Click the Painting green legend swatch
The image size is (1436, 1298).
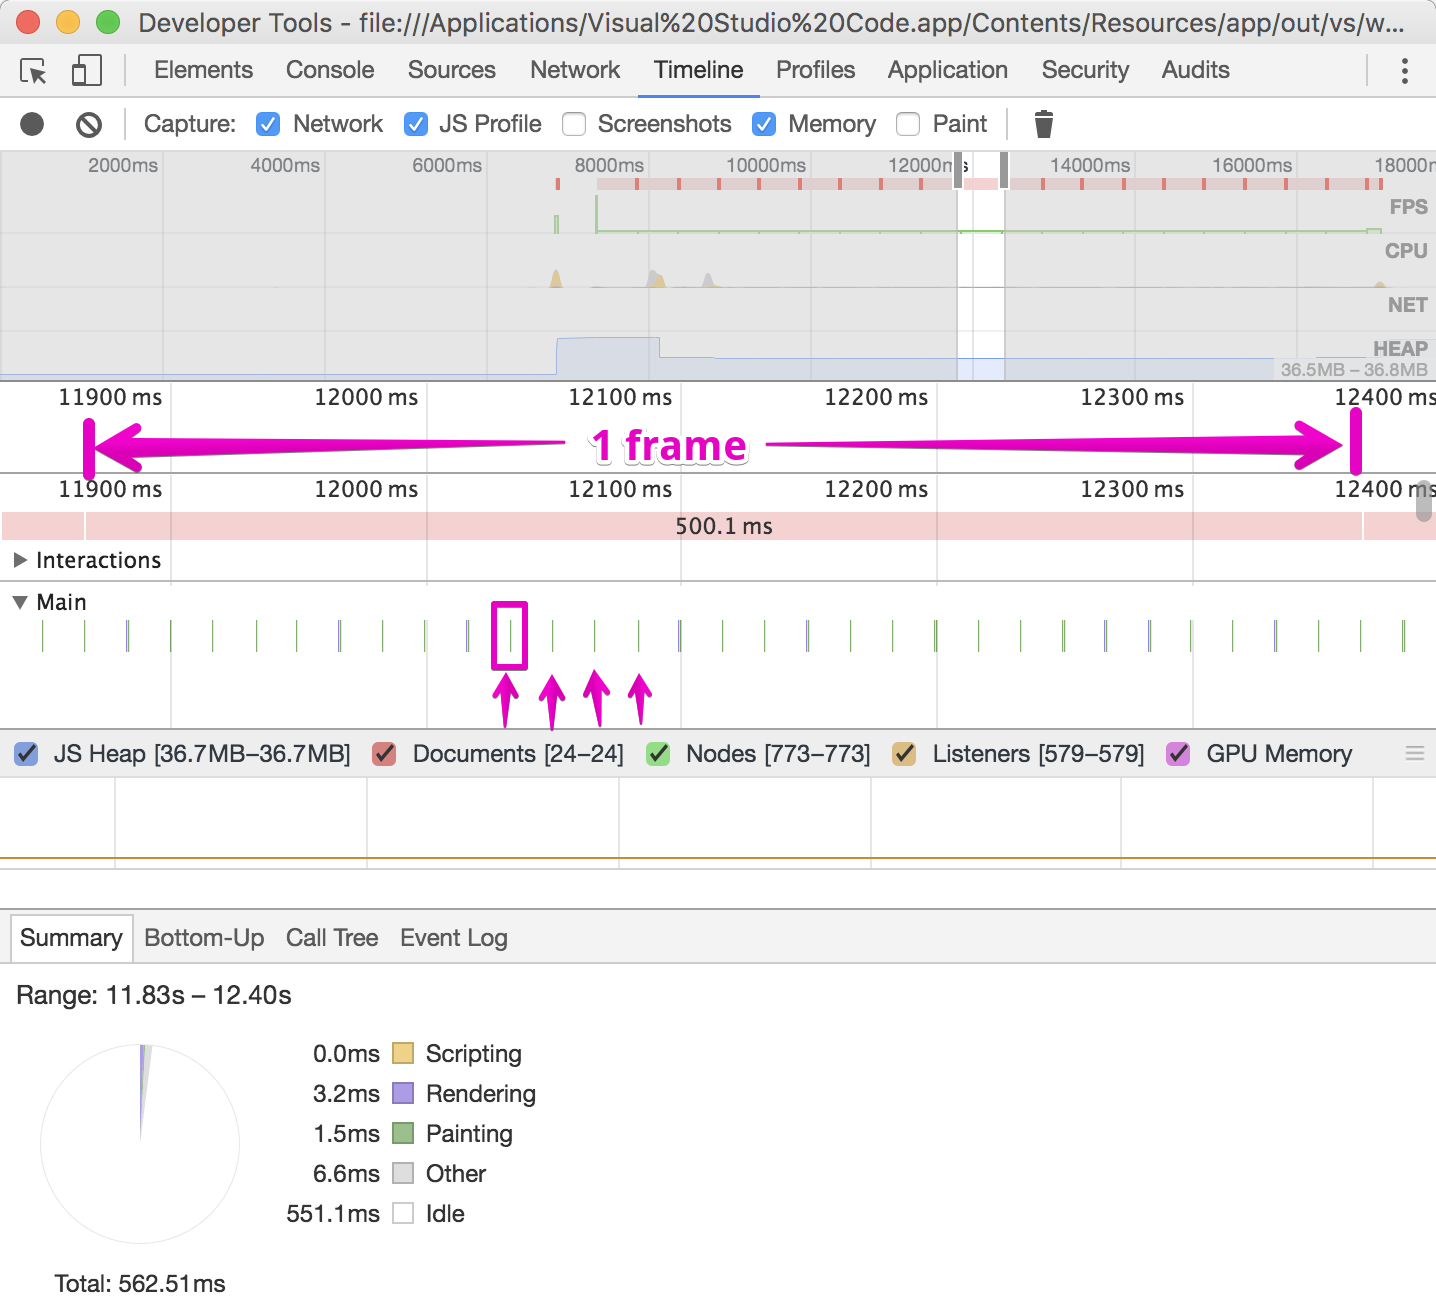[x=403, y=1133]
